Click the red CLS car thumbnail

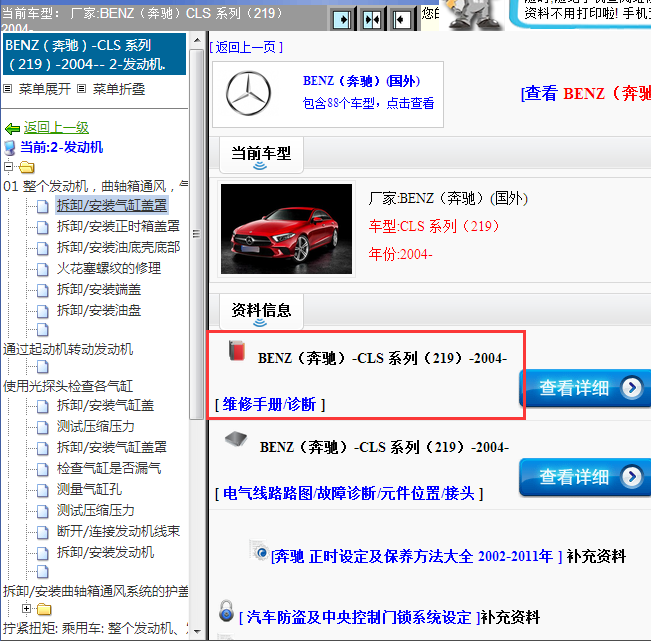[x=286, y=229]
